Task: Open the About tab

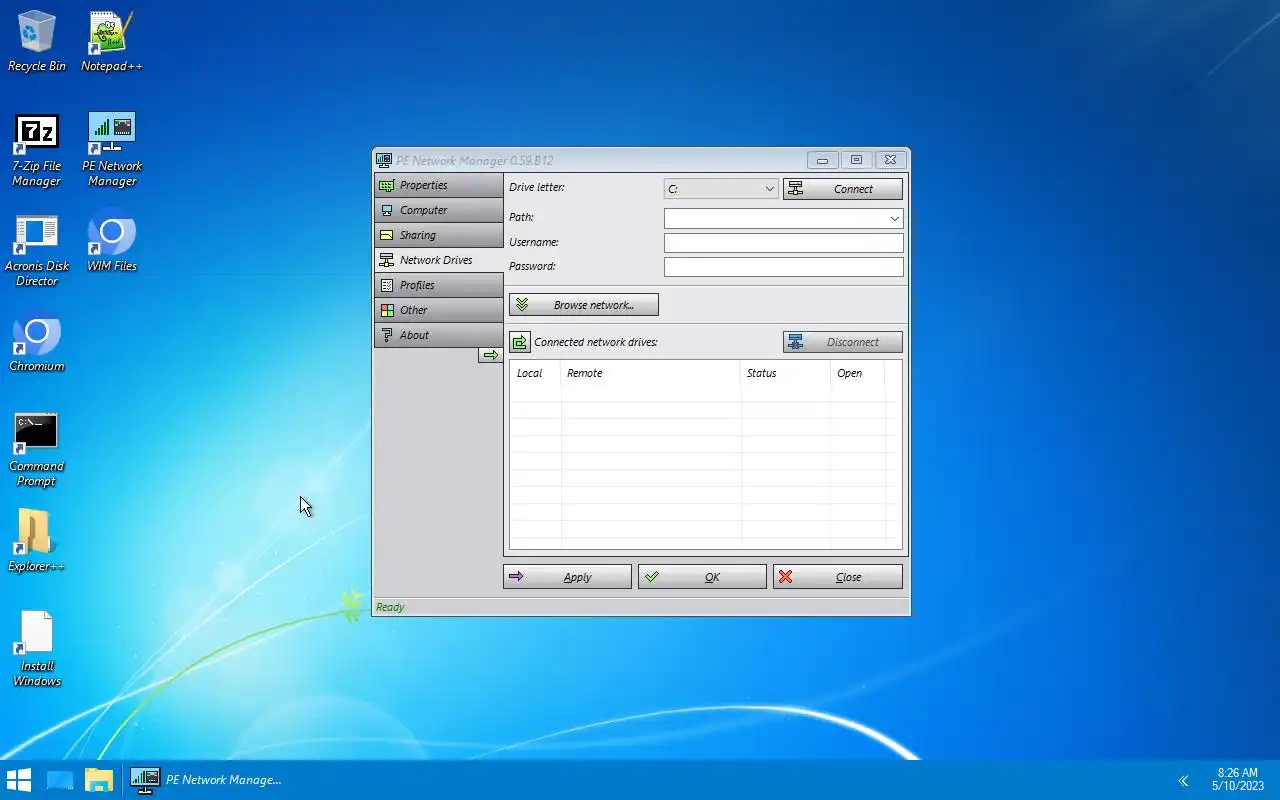Action: coord(439,335)
